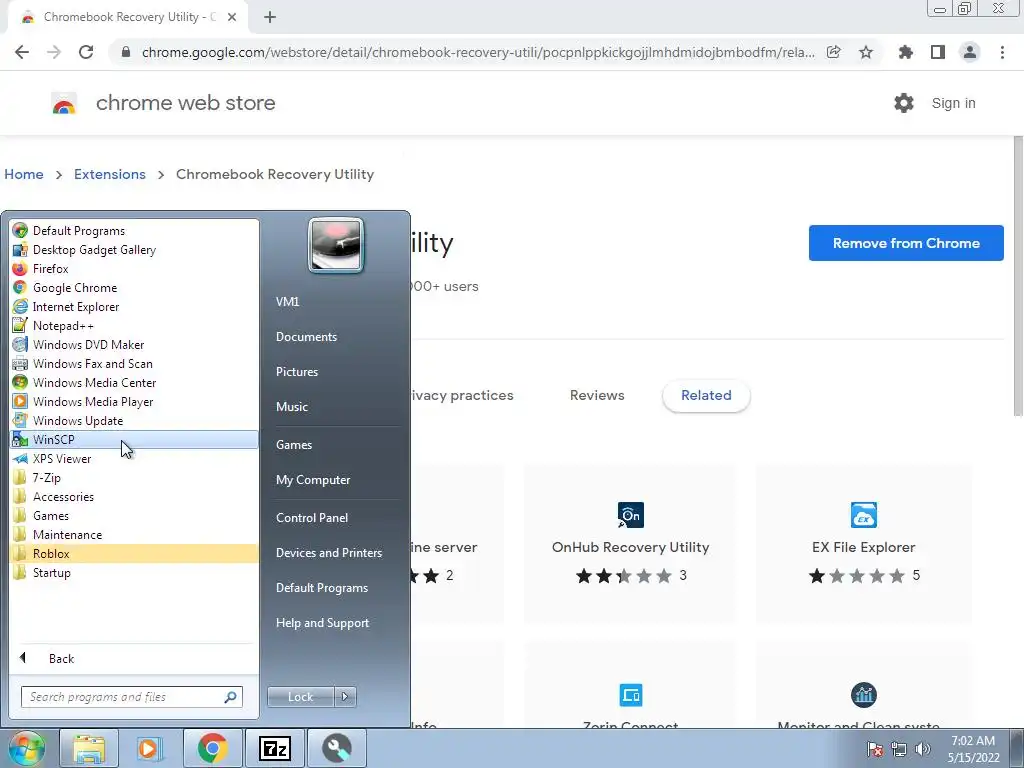Image resolution: width=1024 pixels, height=768 pixels.
Task: Go to the Home breadcrumb link
Action: tap(24, 174)
